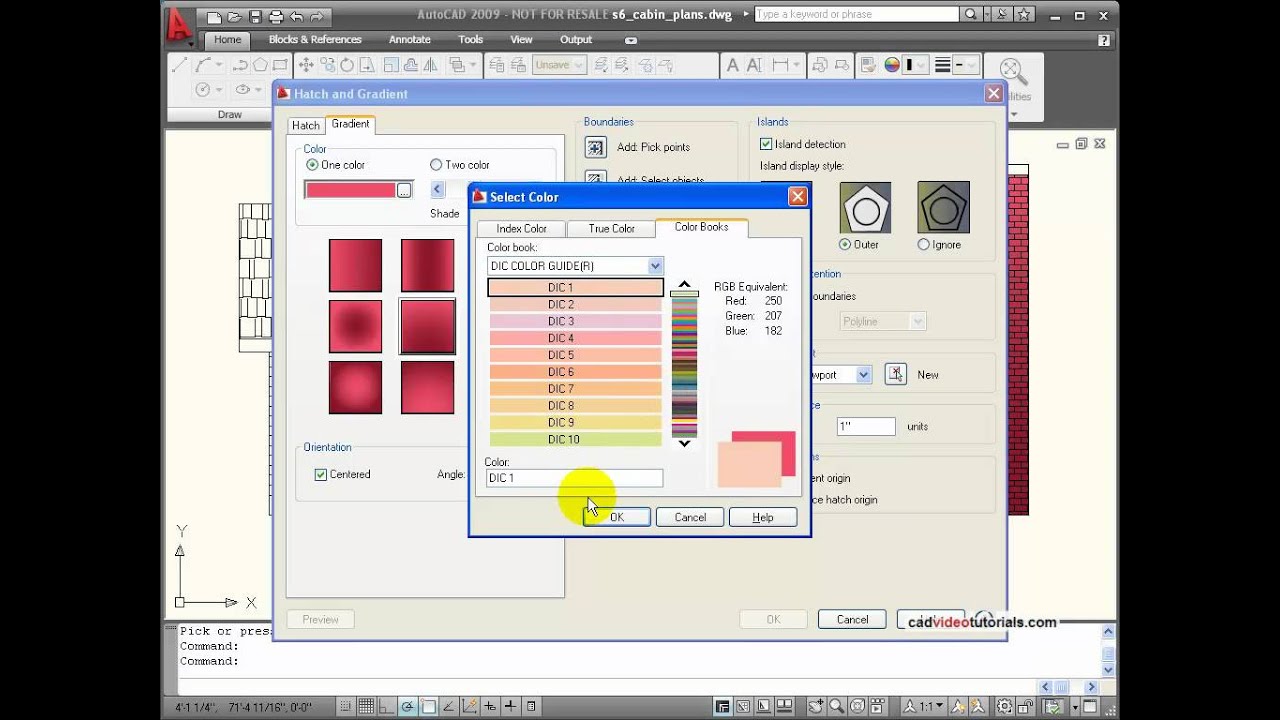Screen dimensions: 1280x720
Task: Toggle the Centered checkbox
Action: [321, 475]
